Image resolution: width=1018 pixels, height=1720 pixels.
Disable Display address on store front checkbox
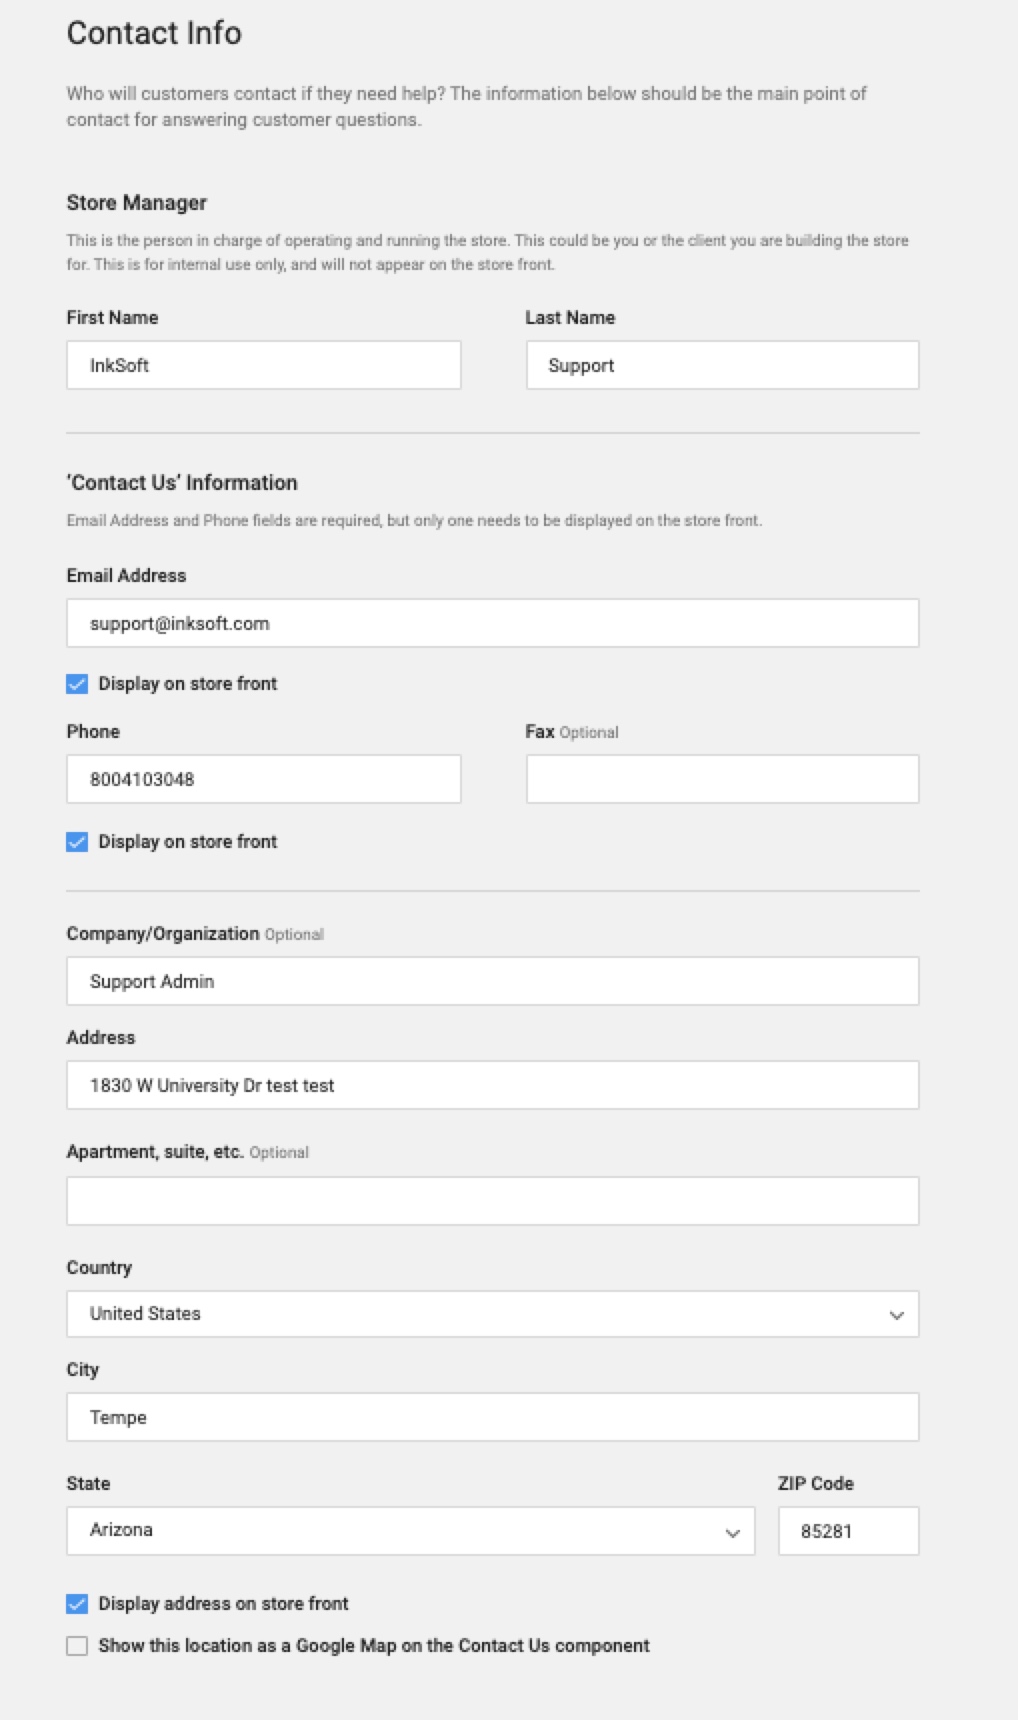point(77,1604)
